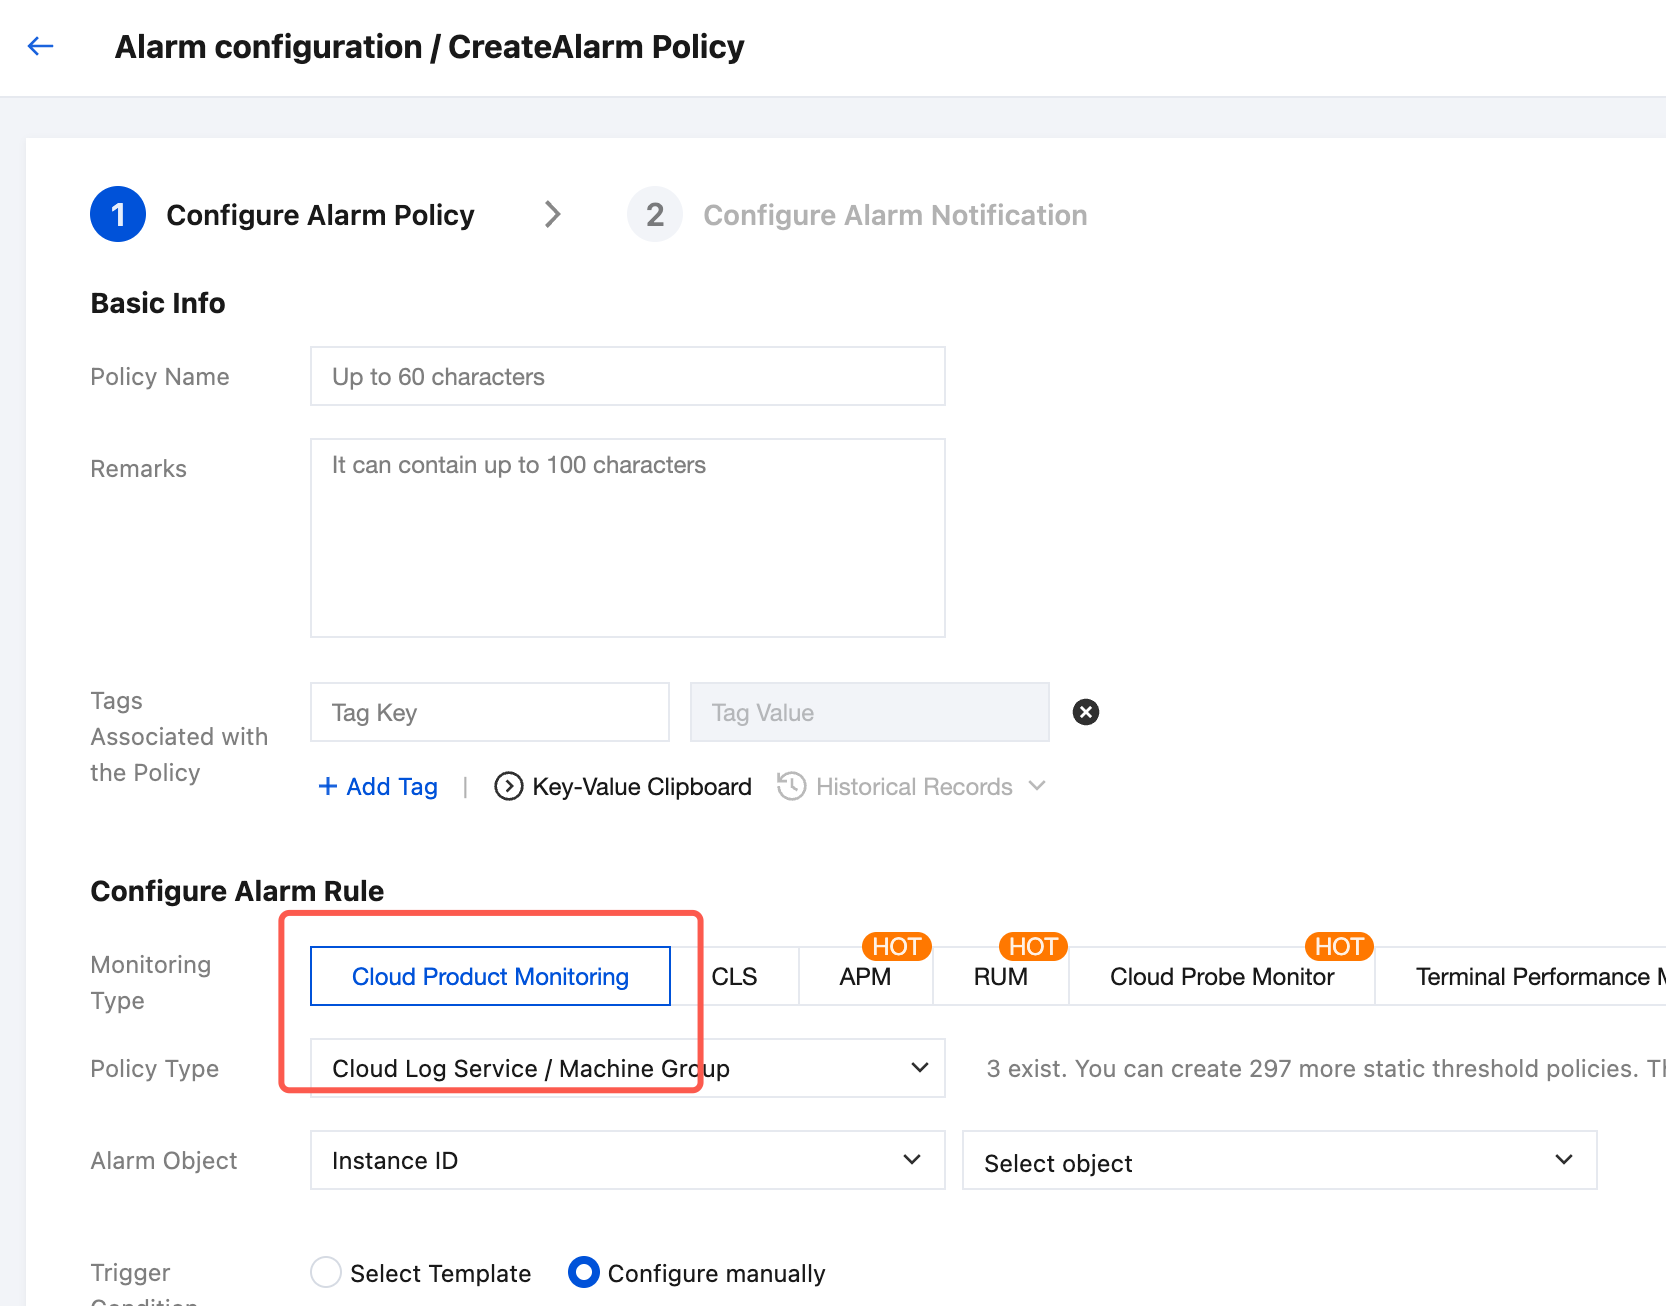1666x1306 pixels.
Task: Expand the Historical Records chevron
Action: pos(1037,786)
